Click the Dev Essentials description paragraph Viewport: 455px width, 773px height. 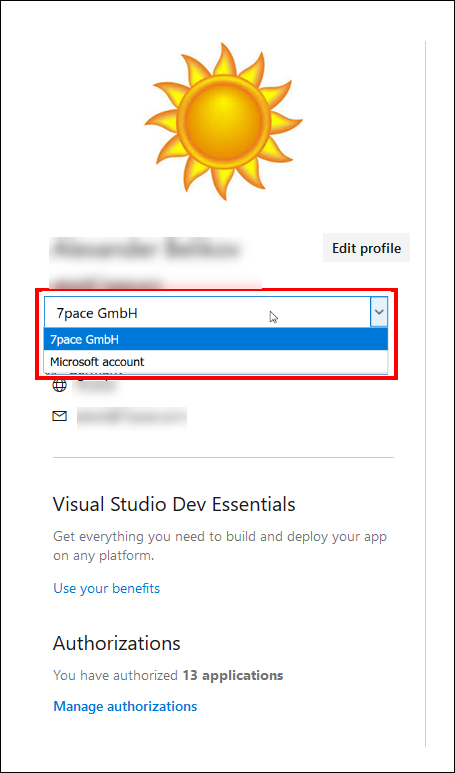[x=220, y=546]
